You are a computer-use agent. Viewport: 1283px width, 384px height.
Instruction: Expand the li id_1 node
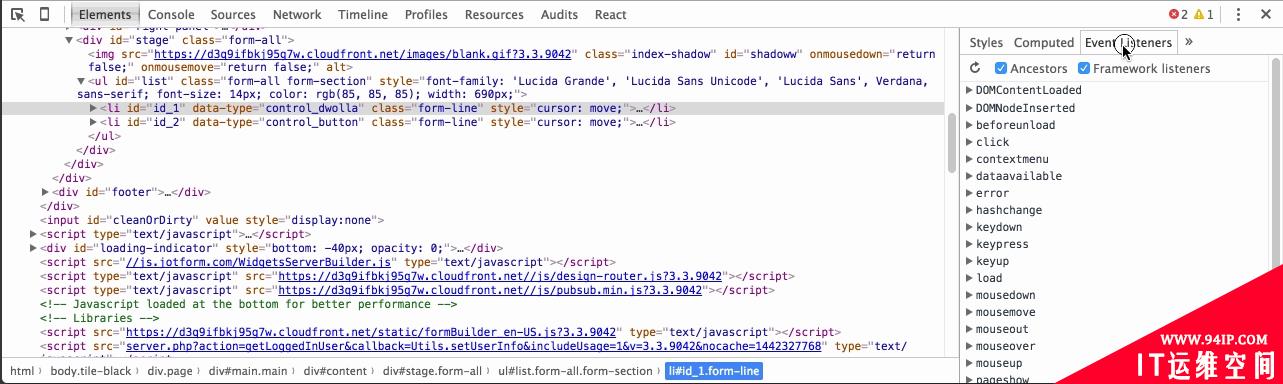pos(93,108)
